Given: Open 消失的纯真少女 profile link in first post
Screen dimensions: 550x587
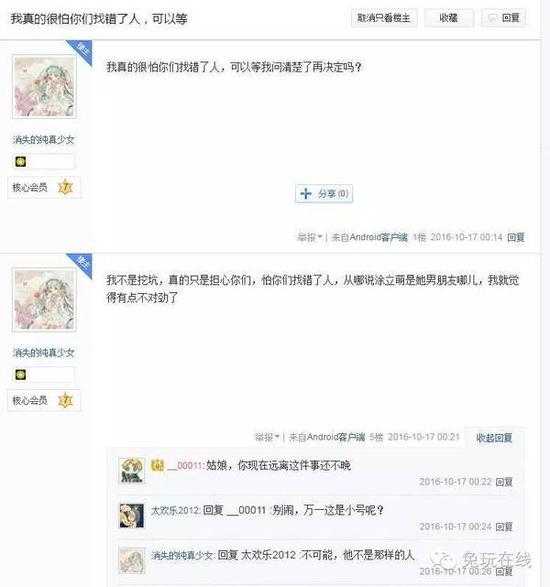Looking at the screenshot, I should (44, 140).
